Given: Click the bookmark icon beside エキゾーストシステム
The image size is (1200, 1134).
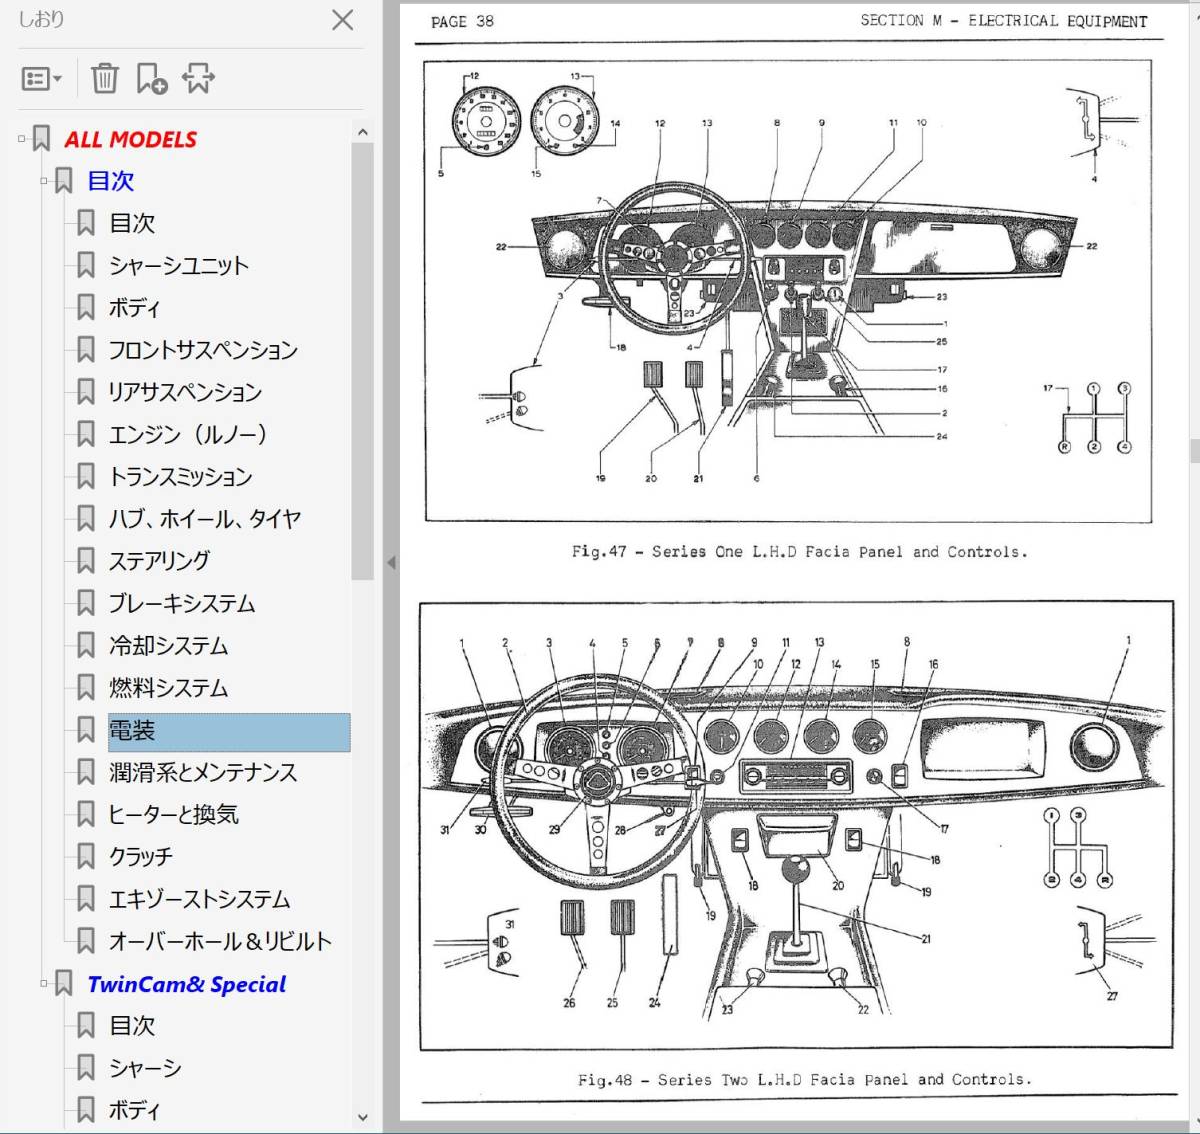Looking at the screenshot, I should tap(86, 898).
